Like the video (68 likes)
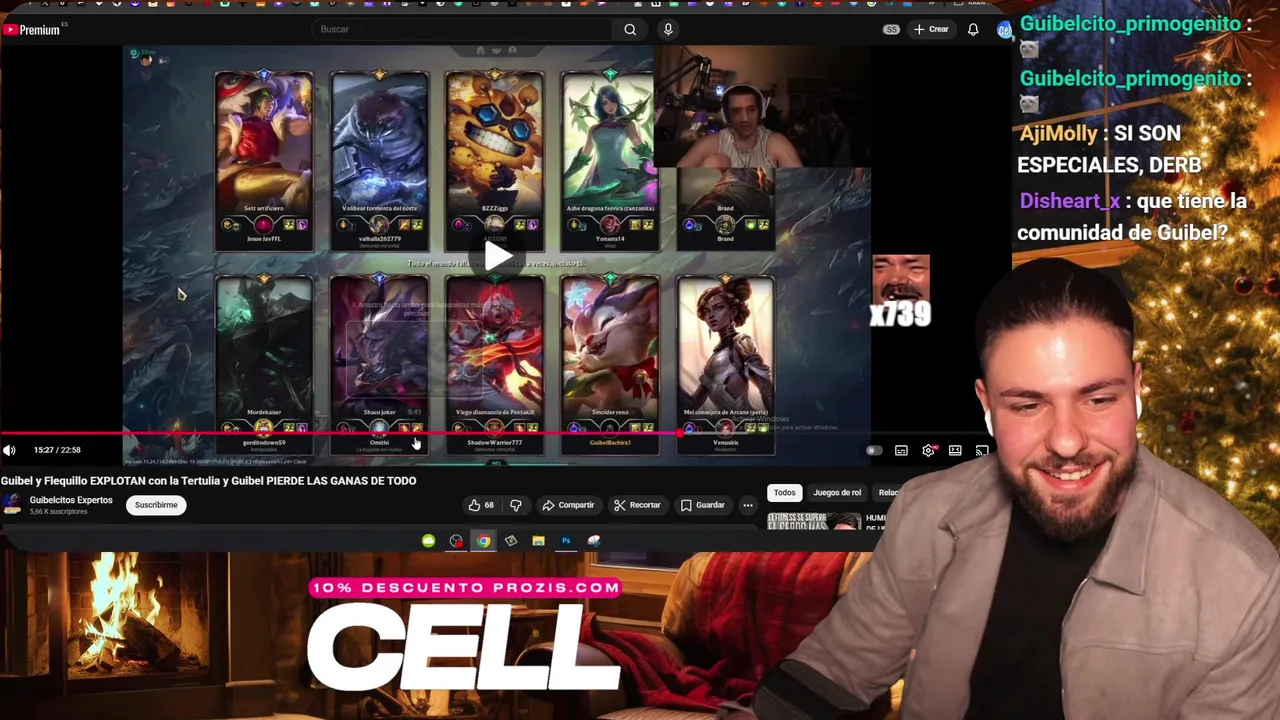 coord(482,505)
